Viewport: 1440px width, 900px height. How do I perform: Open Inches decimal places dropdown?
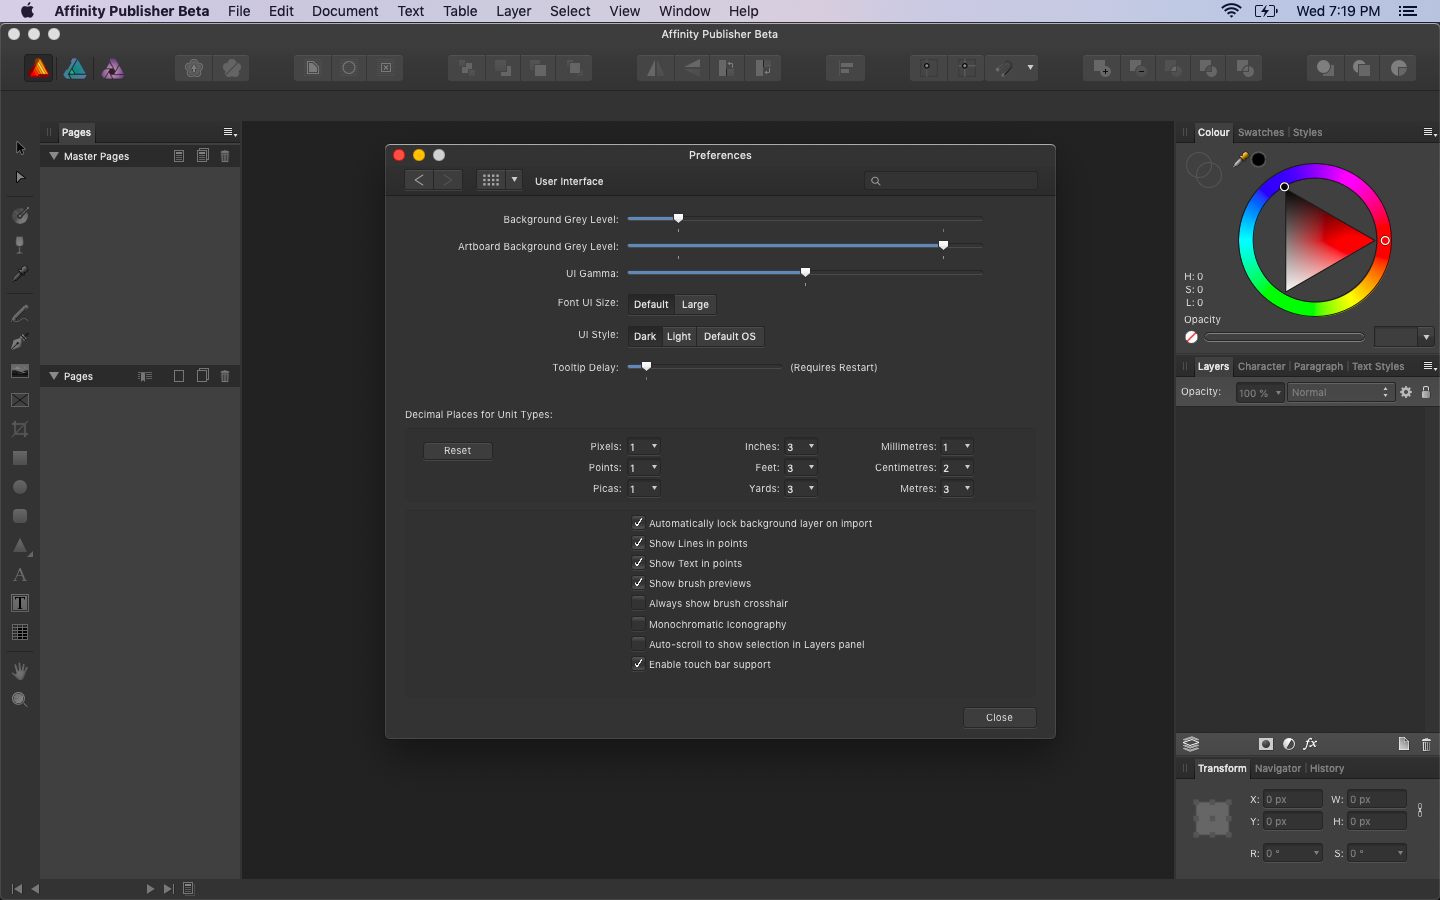(x=801, y=447)
